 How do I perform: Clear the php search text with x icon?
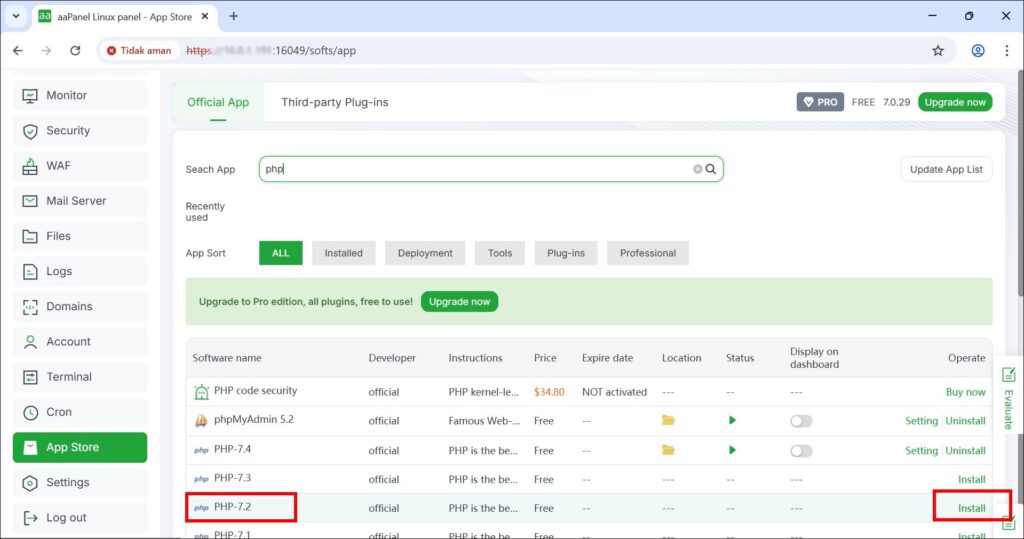pyautogui.click(x=698, y=169)
